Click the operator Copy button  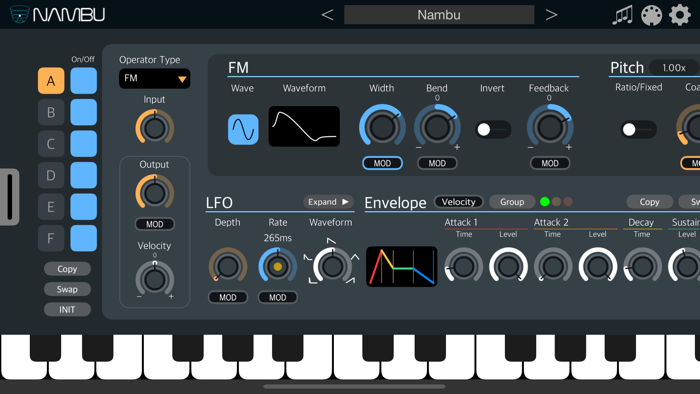tap(67, 269)
